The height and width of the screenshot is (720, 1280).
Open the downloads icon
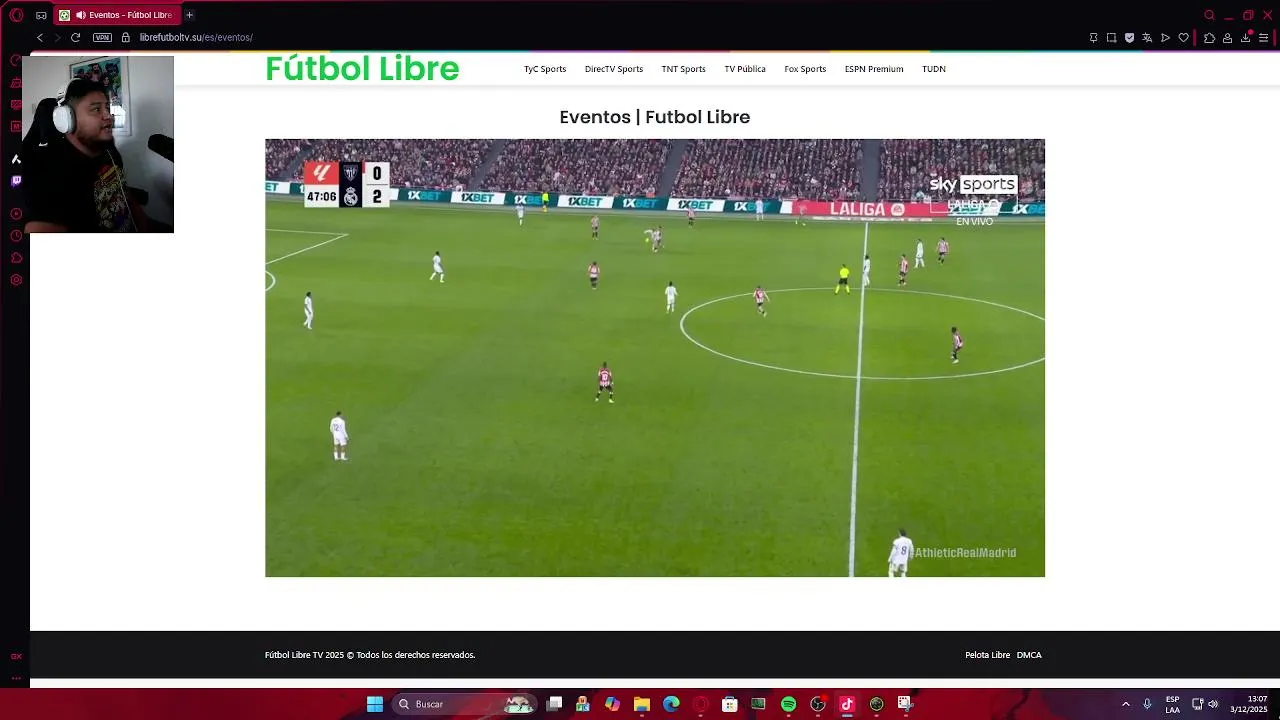tap(1245, 38)
